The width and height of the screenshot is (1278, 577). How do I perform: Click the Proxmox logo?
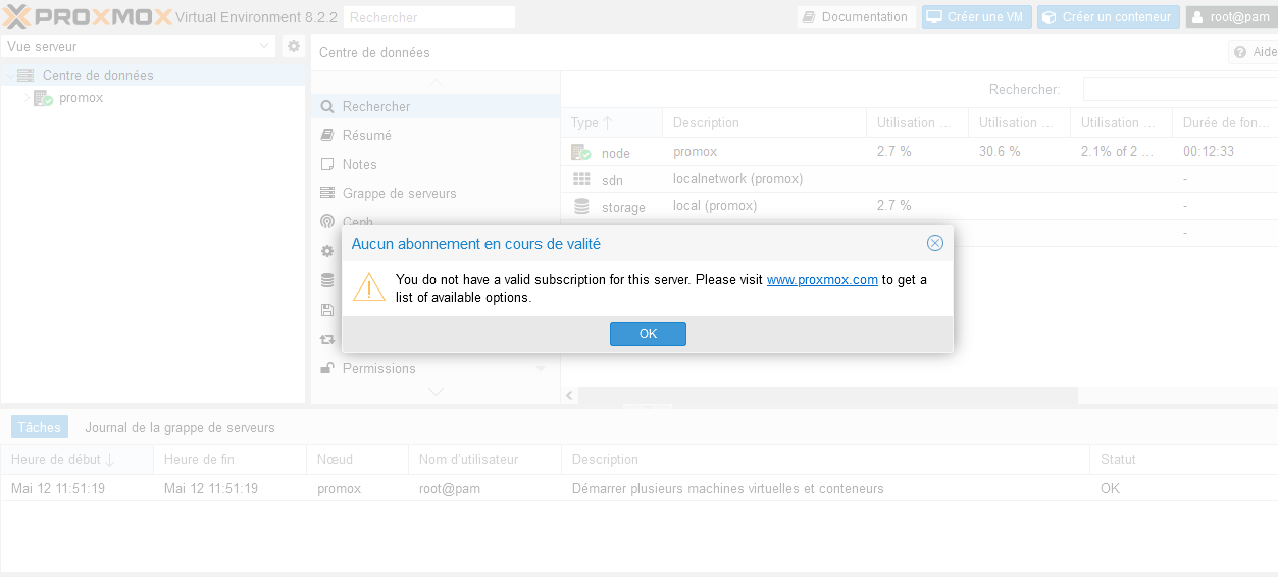(86, 16)
